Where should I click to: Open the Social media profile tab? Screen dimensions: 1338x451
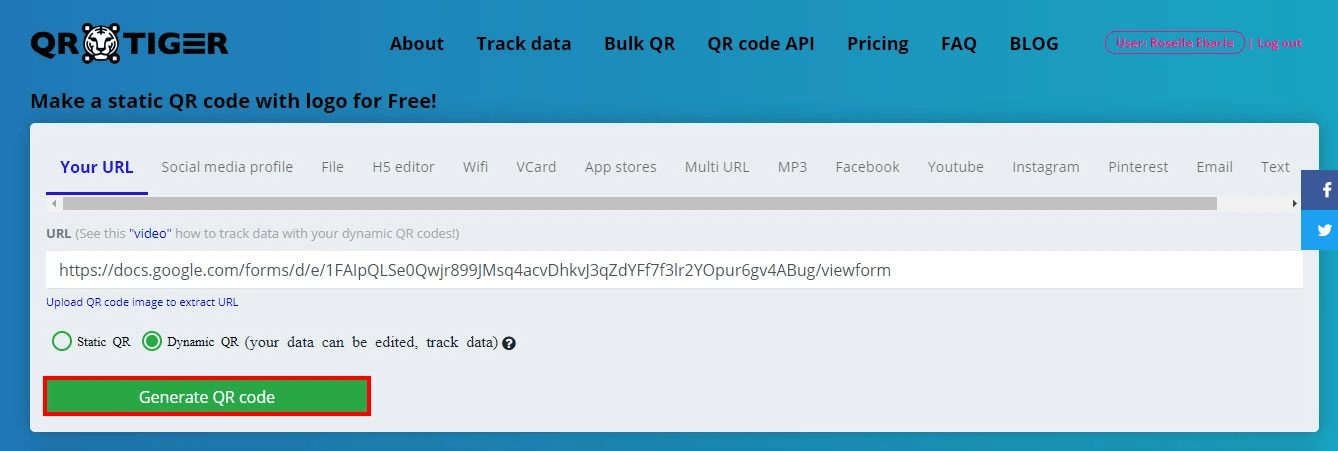[x=227, y=167]
